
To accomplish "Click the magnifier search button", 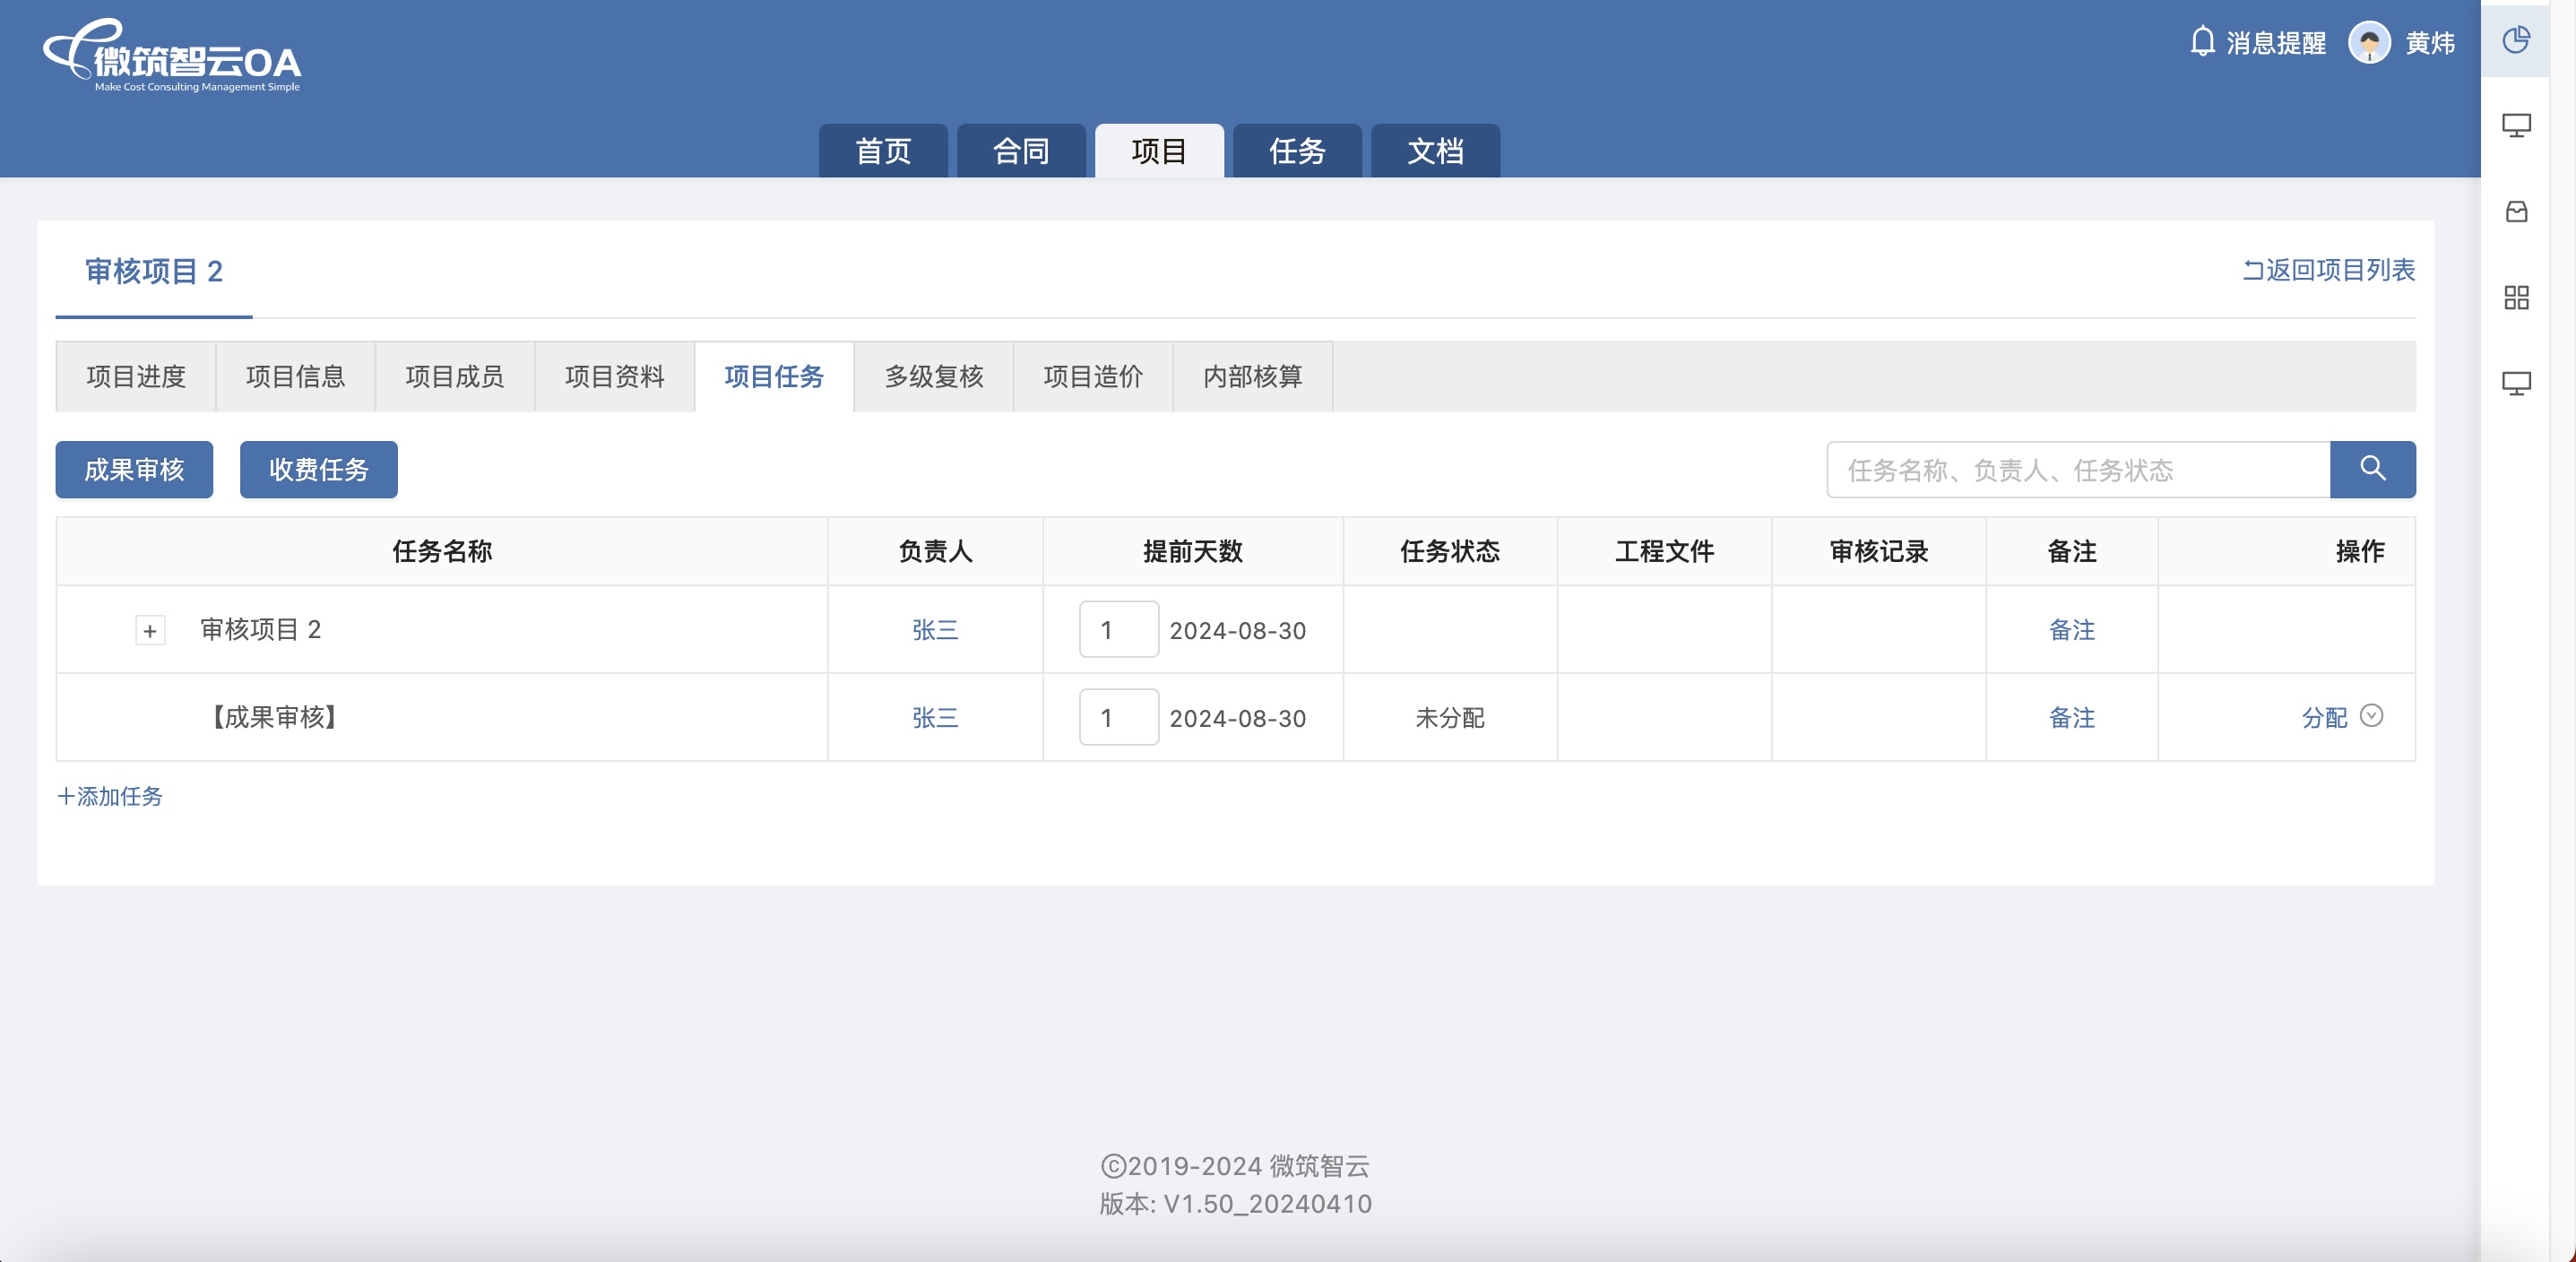I will point(2372,469).
